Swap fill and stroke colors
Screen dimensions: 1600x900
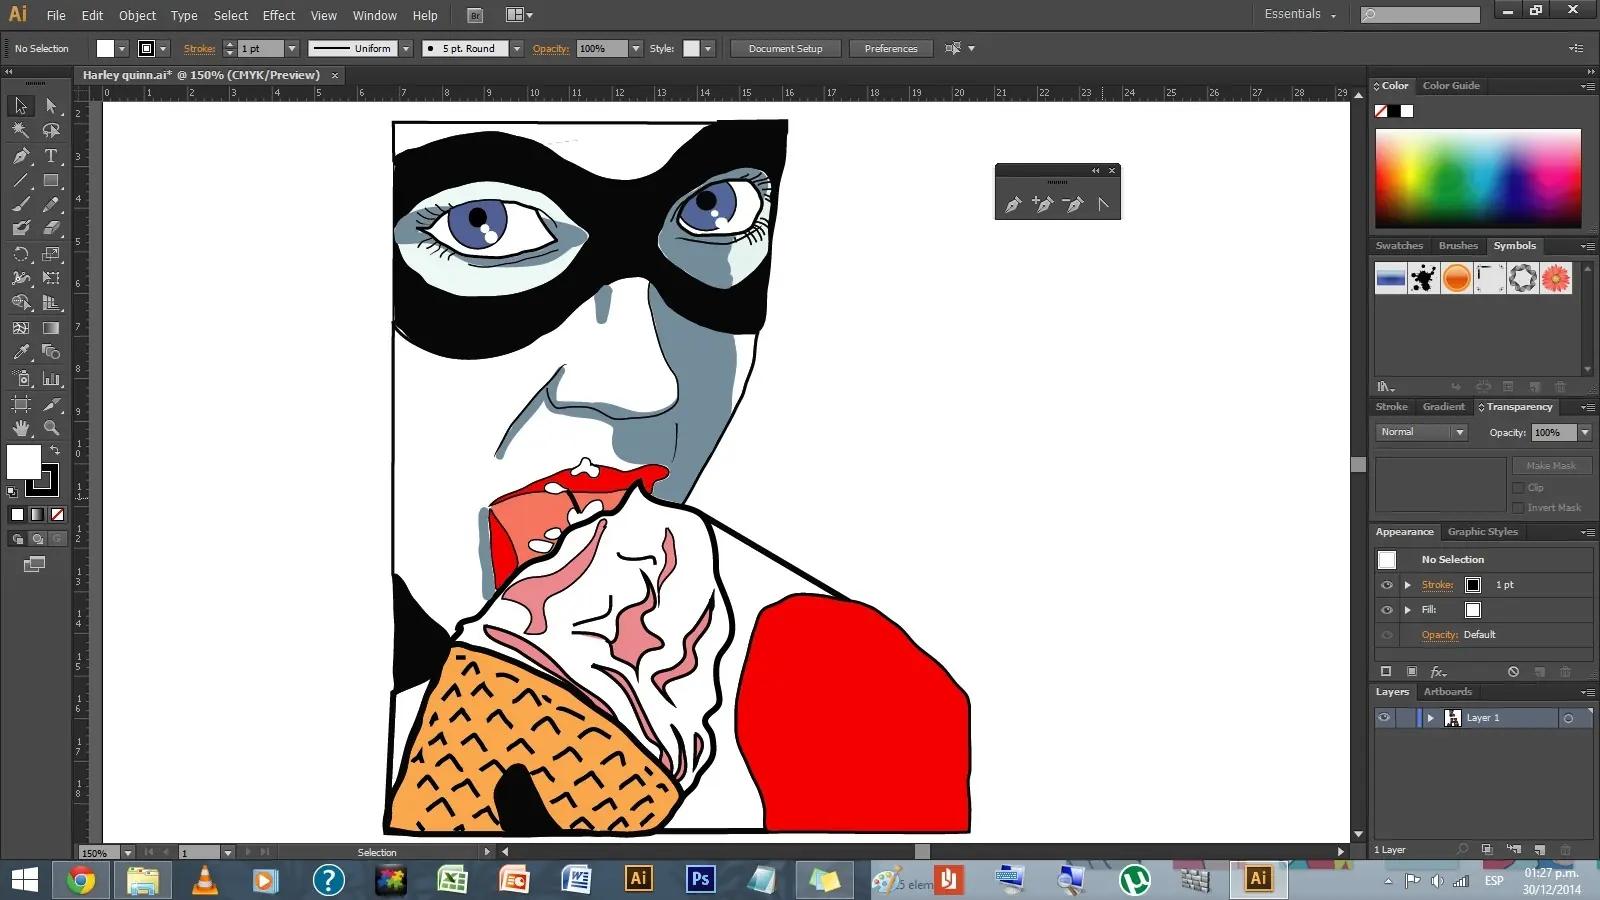click(55, 450)
